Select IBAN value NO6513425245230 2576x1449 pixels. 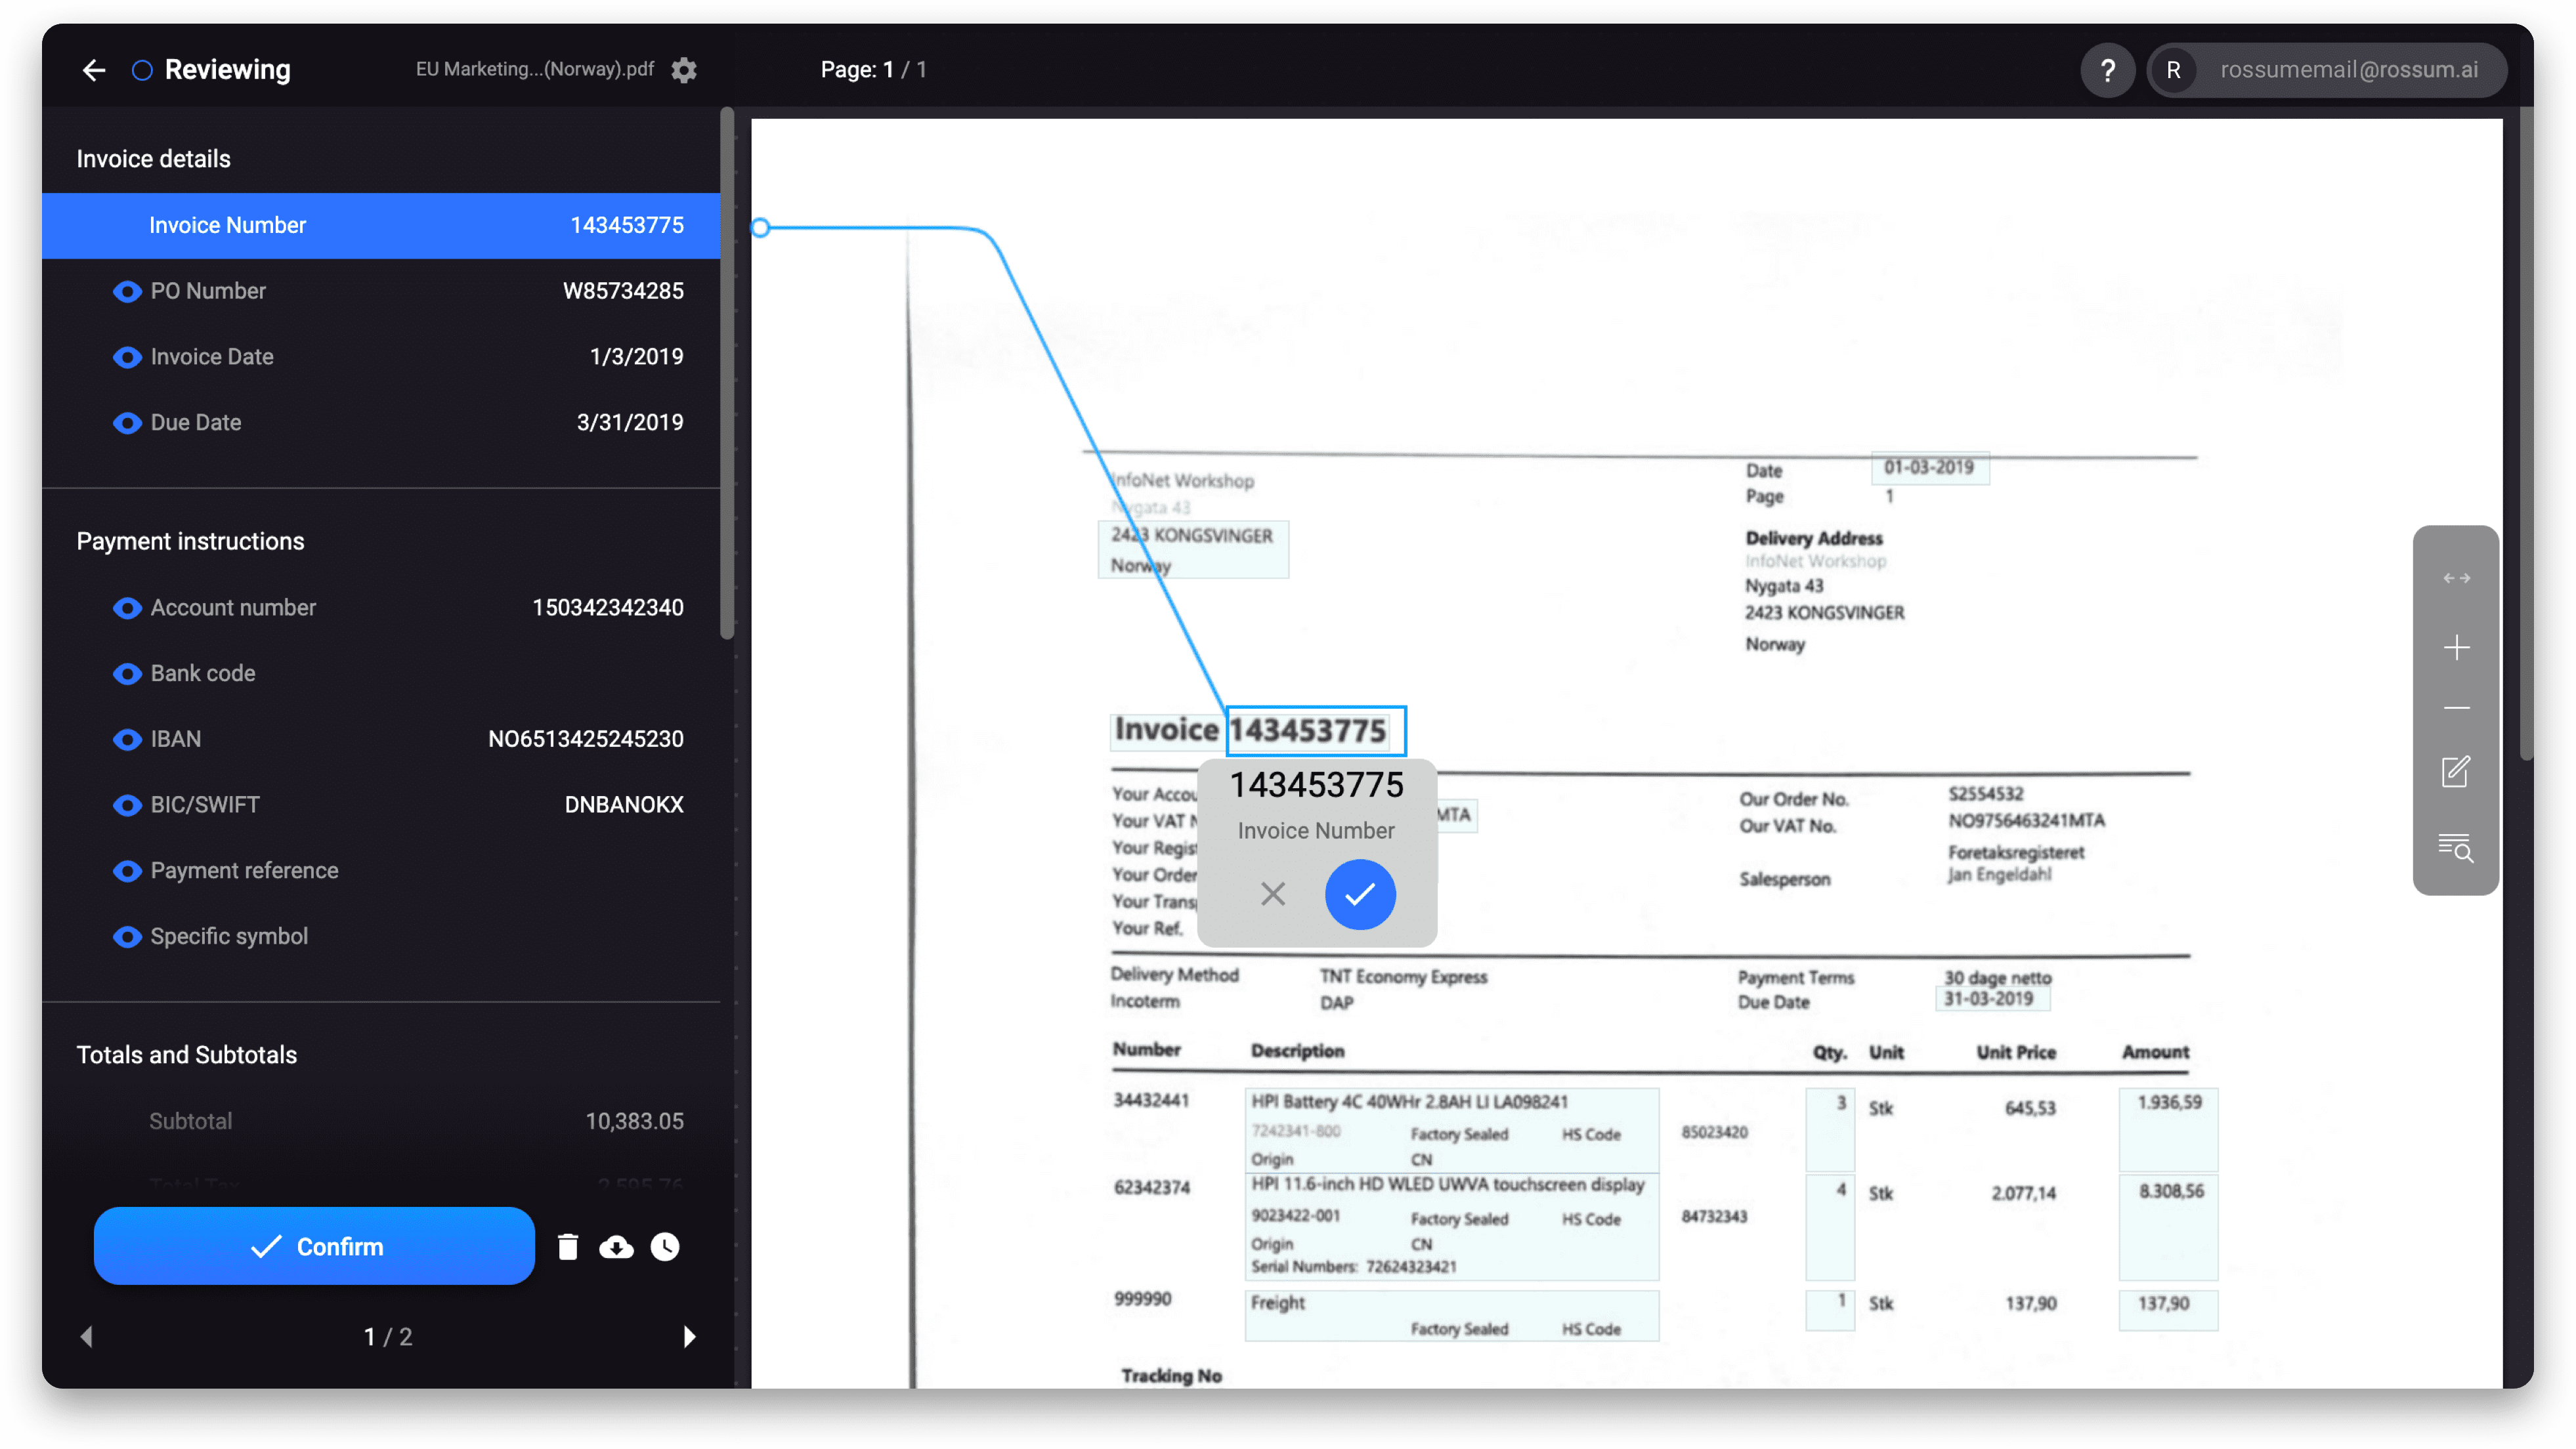pos(586,739)
